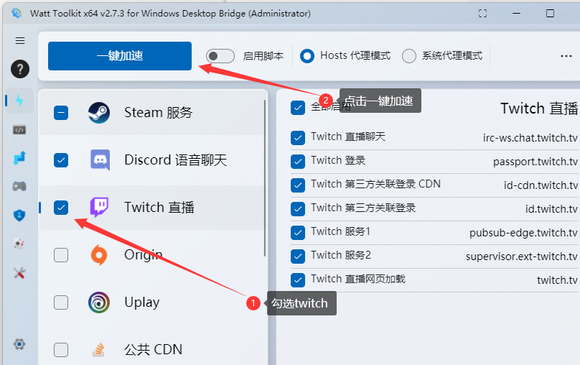Viewport: 580px width, 365px height.
Task: Click the Uplay swirl logo icon
Action: click(x=99, y=302)
